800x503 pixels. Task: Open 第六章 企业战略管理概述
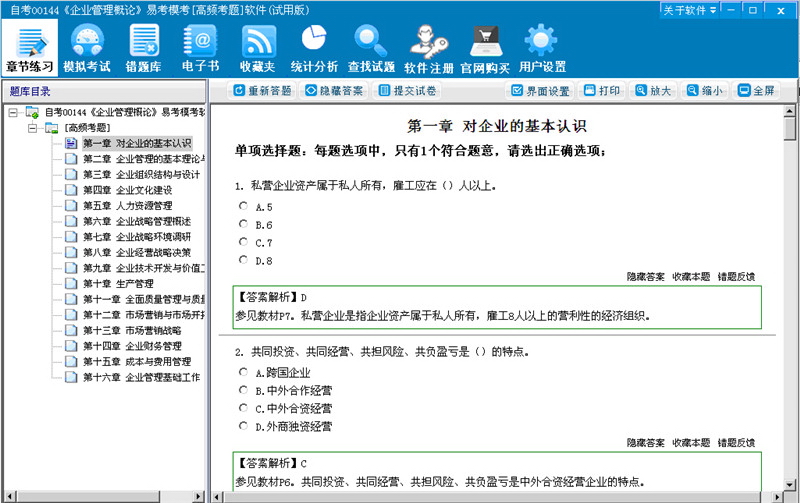[x=137, y=221]
